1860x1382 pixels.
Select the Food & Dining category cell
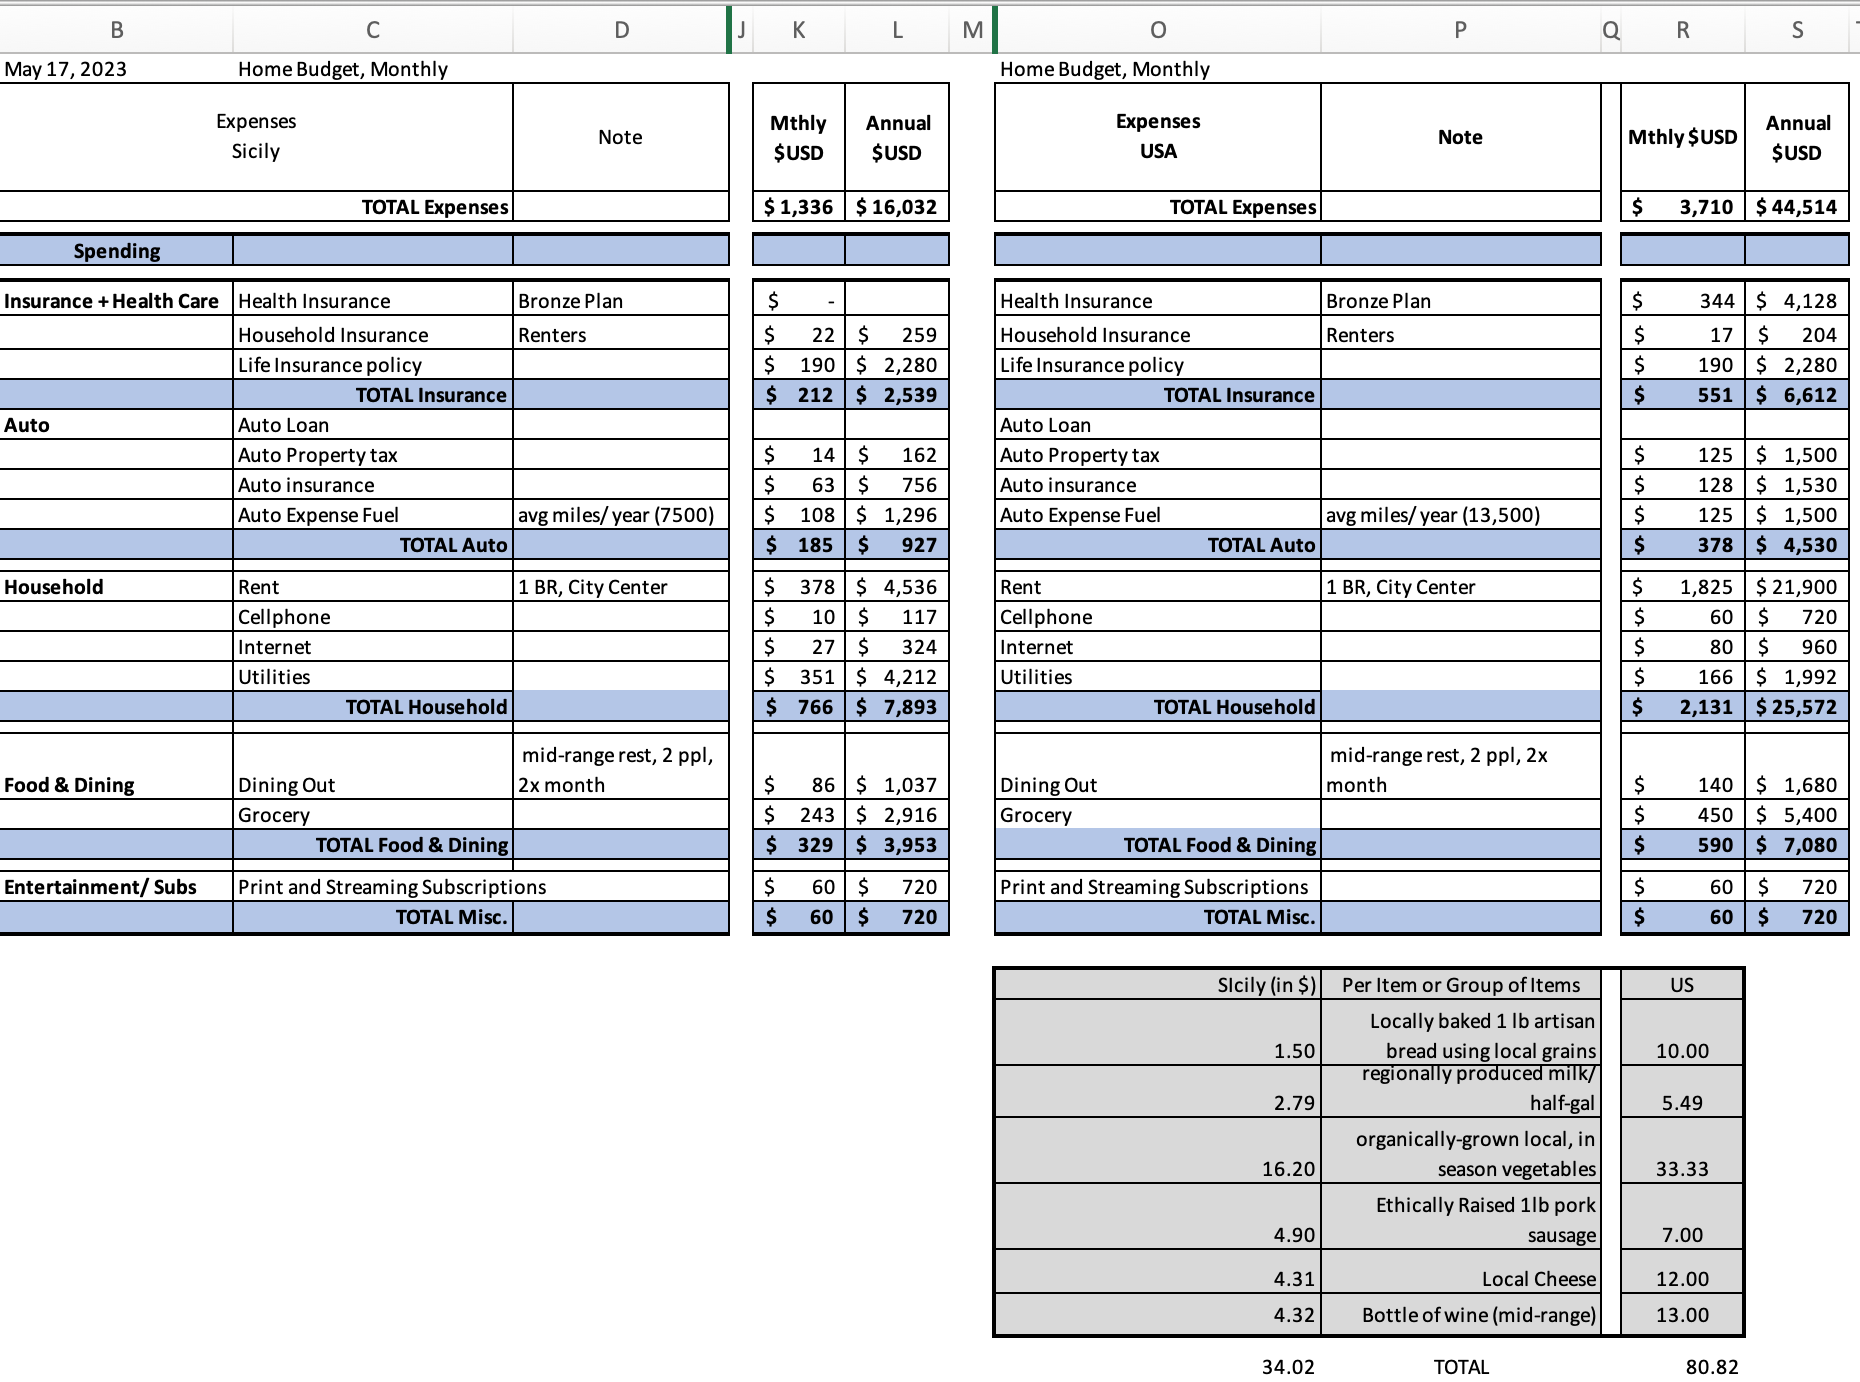[70, 785]
